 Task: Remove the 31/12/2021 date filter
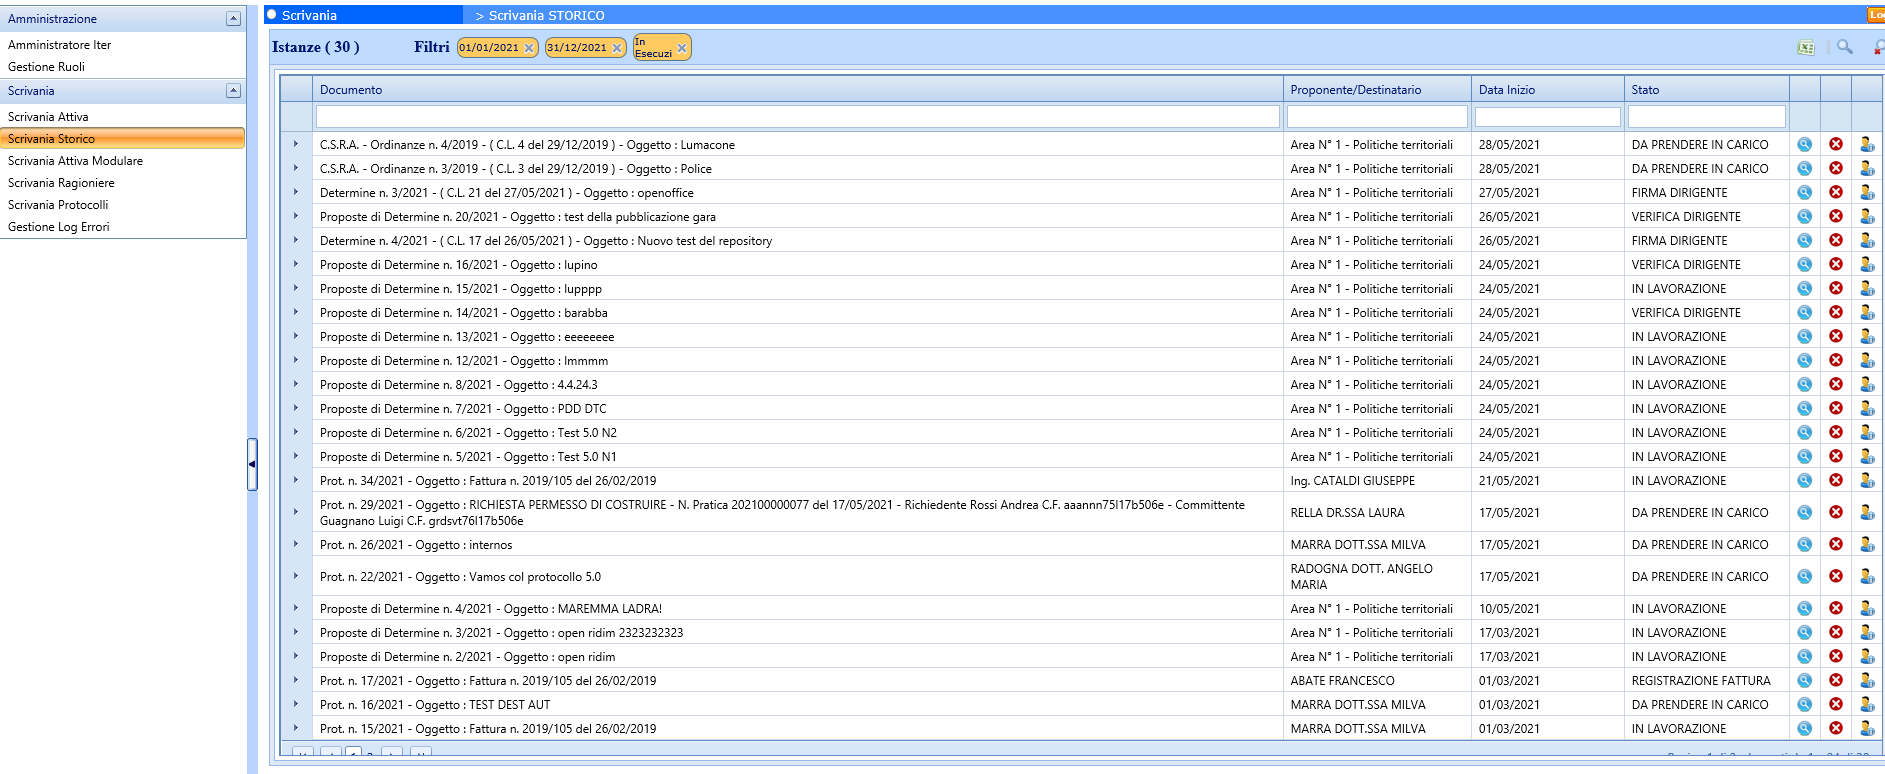coord(617,48)
